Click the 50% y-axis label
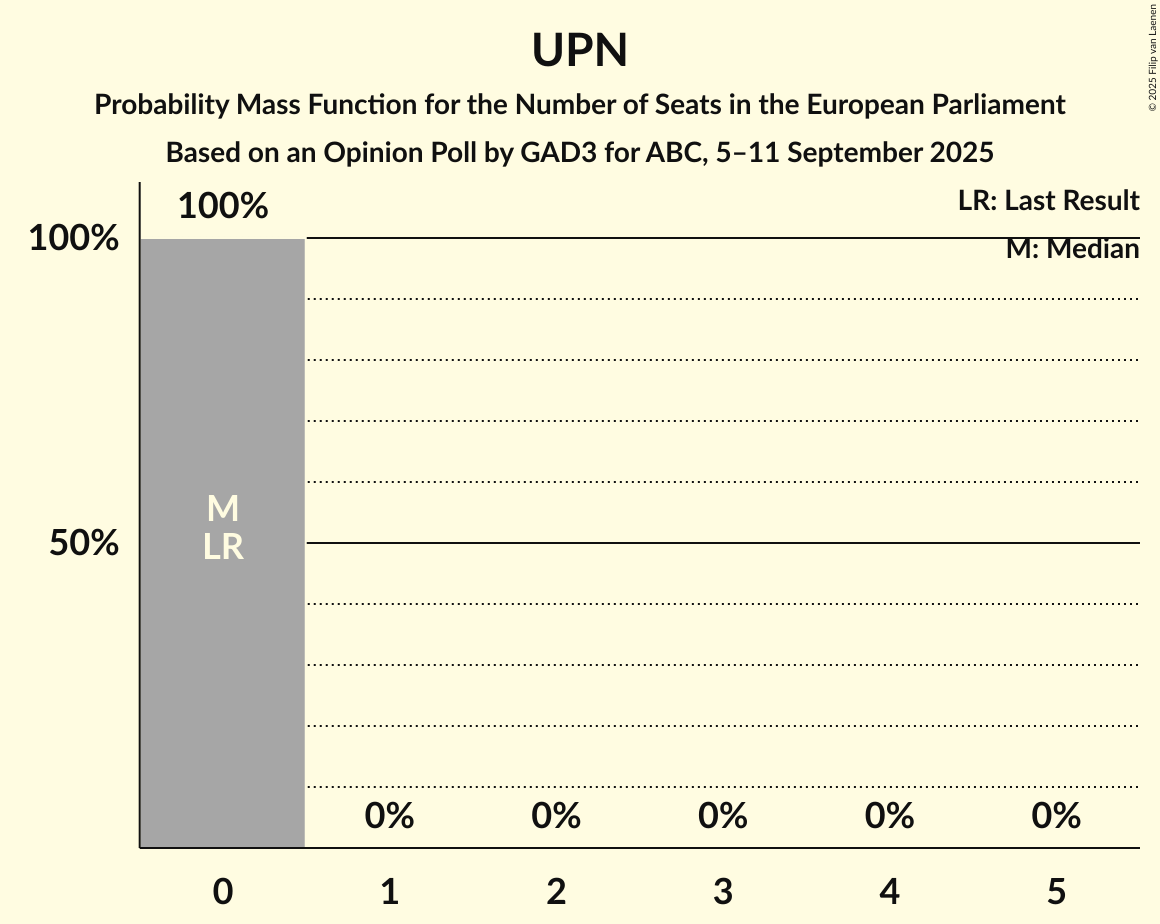 pos(85,543)
